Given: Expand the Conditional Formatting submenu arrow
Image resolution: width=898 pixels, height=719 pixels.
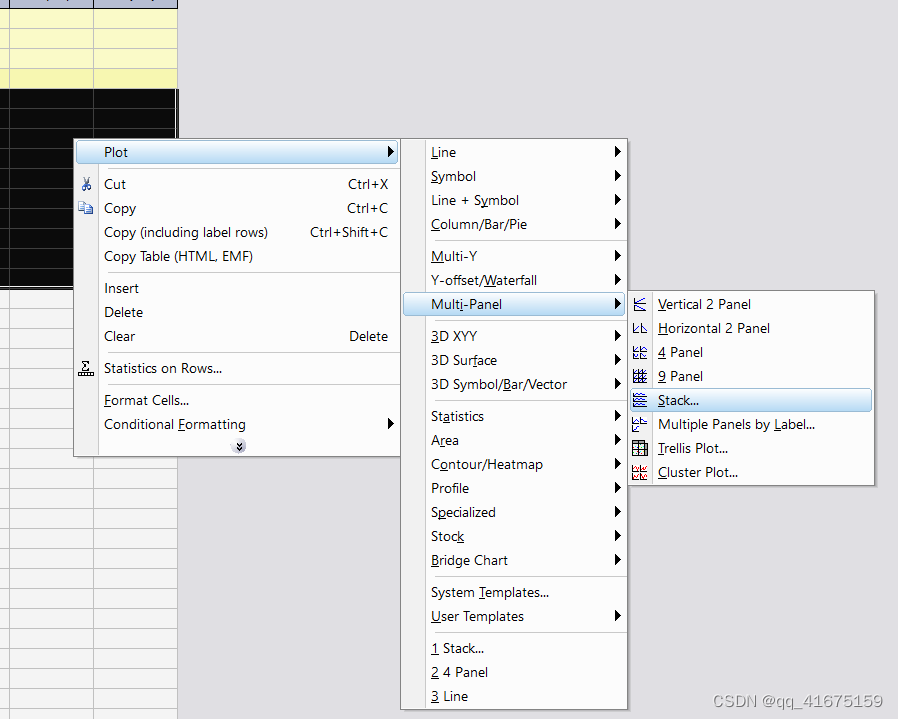Looking at the screenshot, I should coord(390,424).
